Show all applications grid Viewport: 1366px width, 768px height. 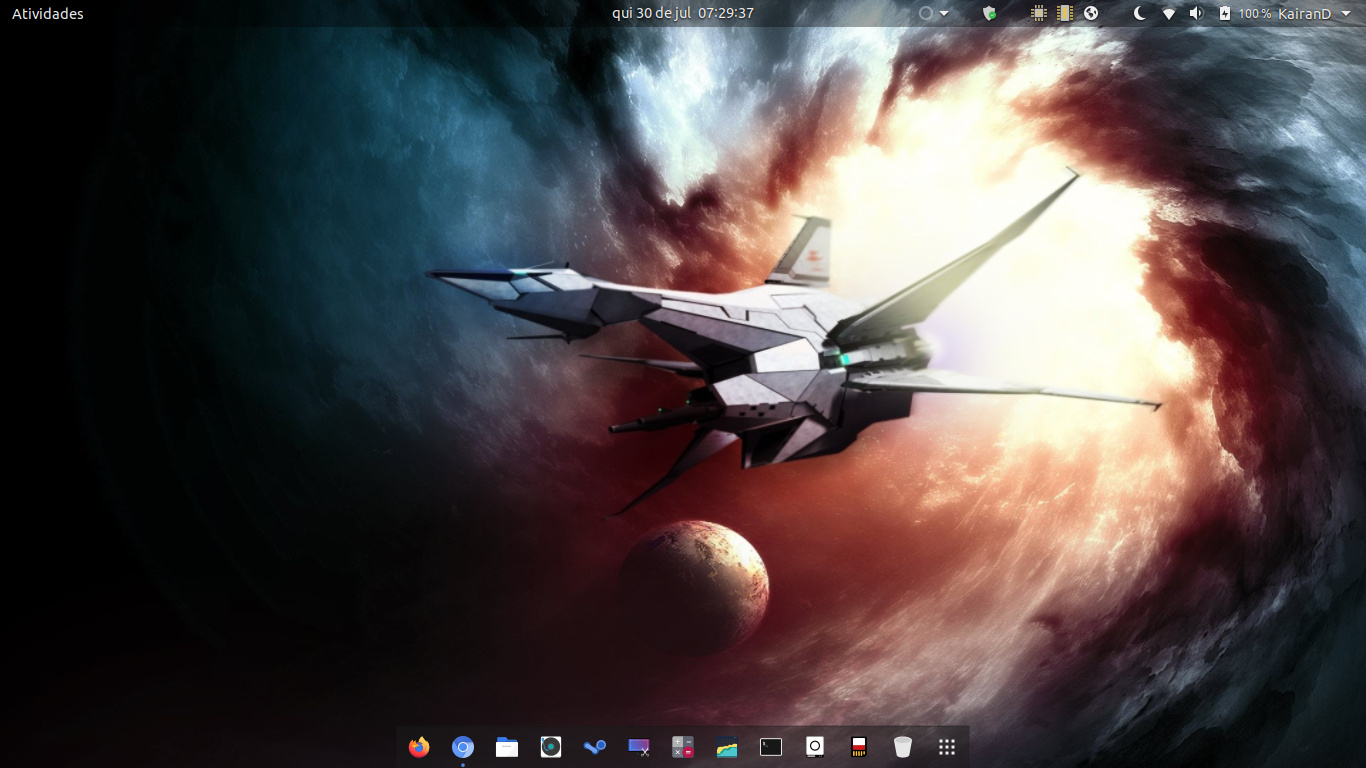[947, 747]
